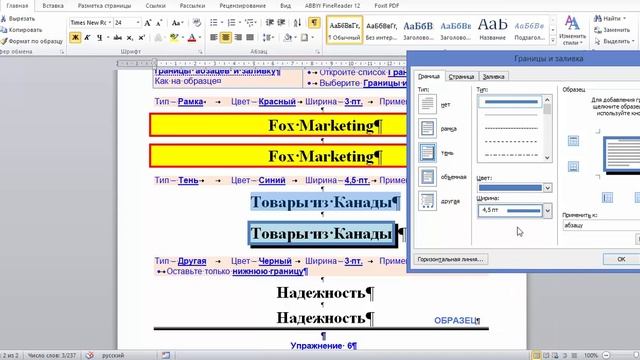Justify paragraph text
The height and width of the screenshot is (360, 640).
click(250, 38)
